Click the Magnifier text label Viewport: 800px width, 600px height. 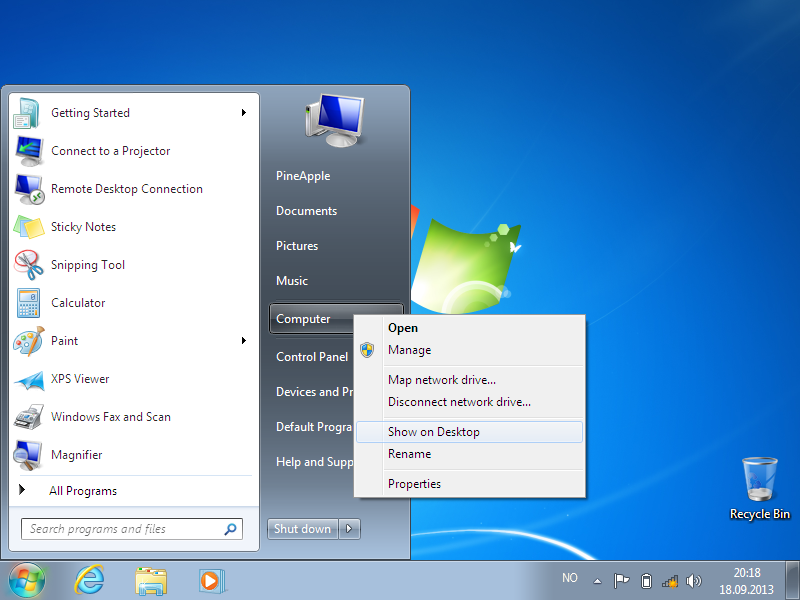point(77,455)
